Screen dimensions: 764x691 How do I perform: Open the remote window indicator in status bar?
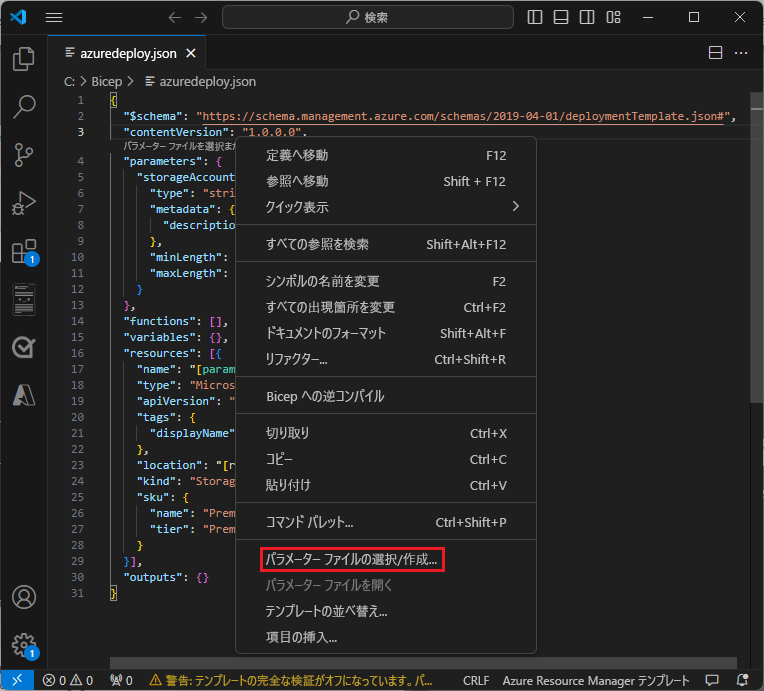click(17, 680)
